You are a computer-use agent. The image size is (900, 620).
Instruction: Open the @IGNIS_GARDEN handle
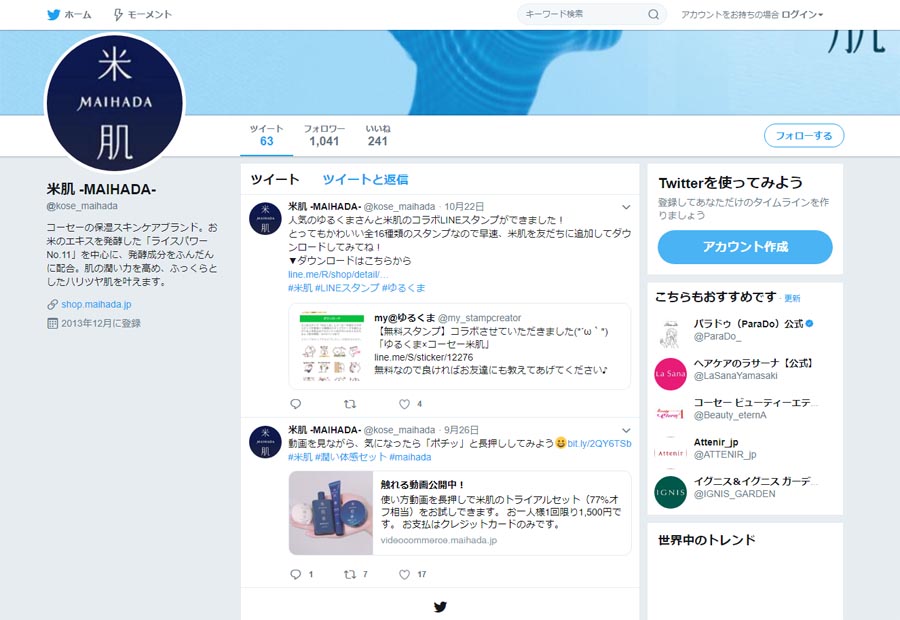point(734,494)
